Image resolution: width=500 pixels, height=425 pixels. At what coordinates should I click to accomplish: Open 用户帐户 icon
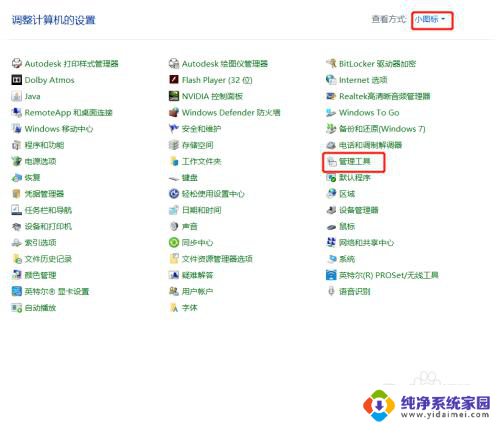[x=174, y=291]
